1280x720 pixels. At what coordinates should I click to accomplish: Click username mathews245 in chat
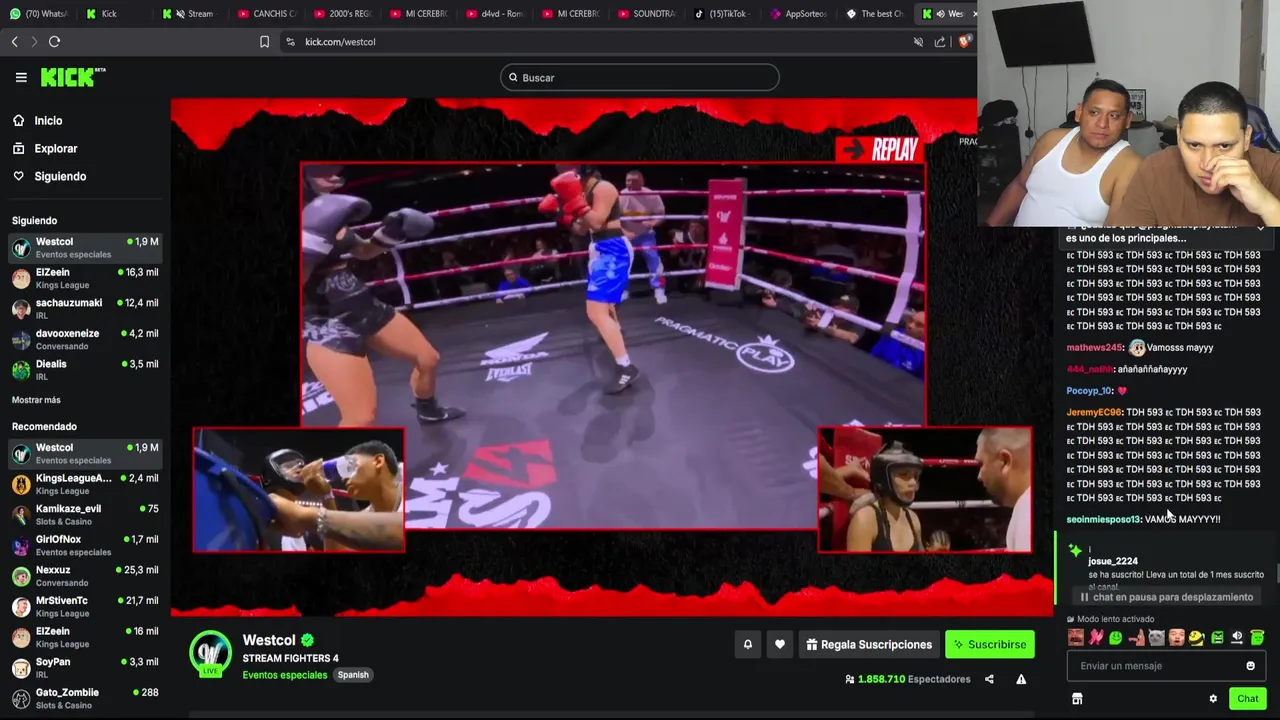(x=1095, y=348)
